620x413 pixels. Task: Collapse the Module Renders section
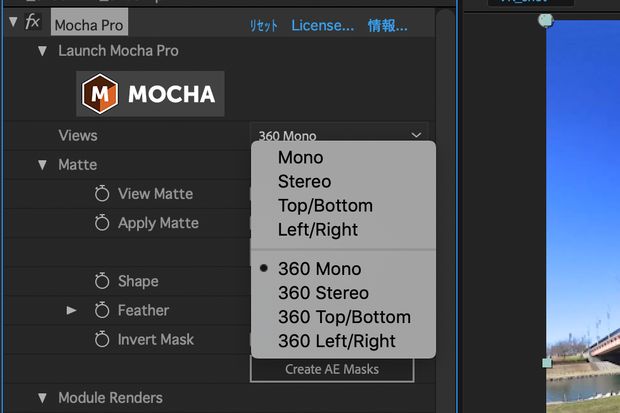pos(42,398)
